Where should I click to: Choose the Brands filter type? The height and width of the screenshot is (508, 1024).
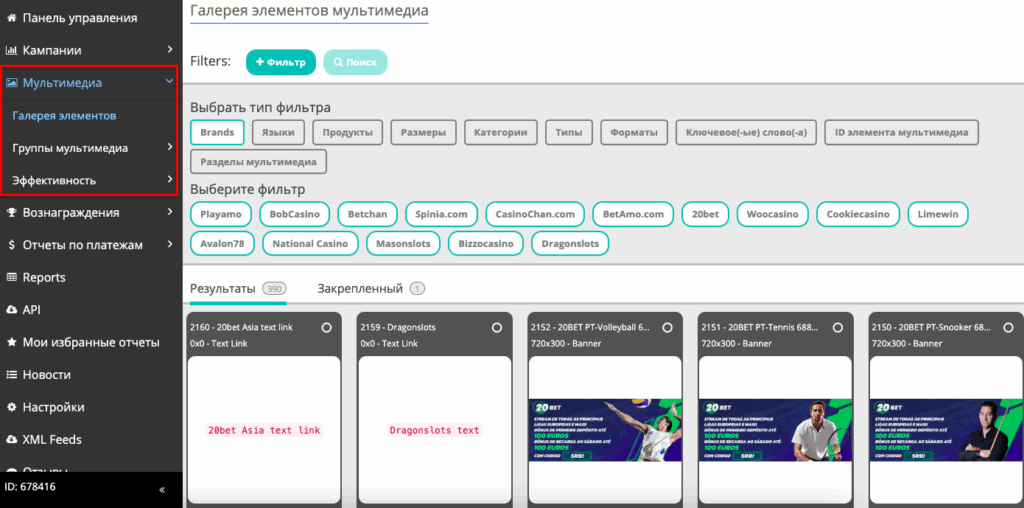pos(217,132)
